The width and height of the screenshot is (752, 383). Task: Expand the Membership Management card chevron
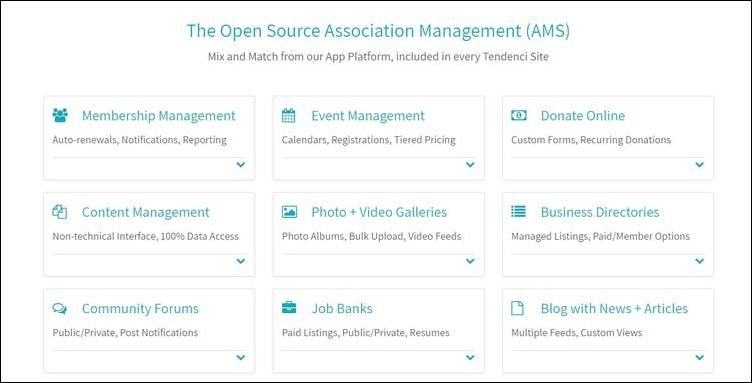[241, 164]
